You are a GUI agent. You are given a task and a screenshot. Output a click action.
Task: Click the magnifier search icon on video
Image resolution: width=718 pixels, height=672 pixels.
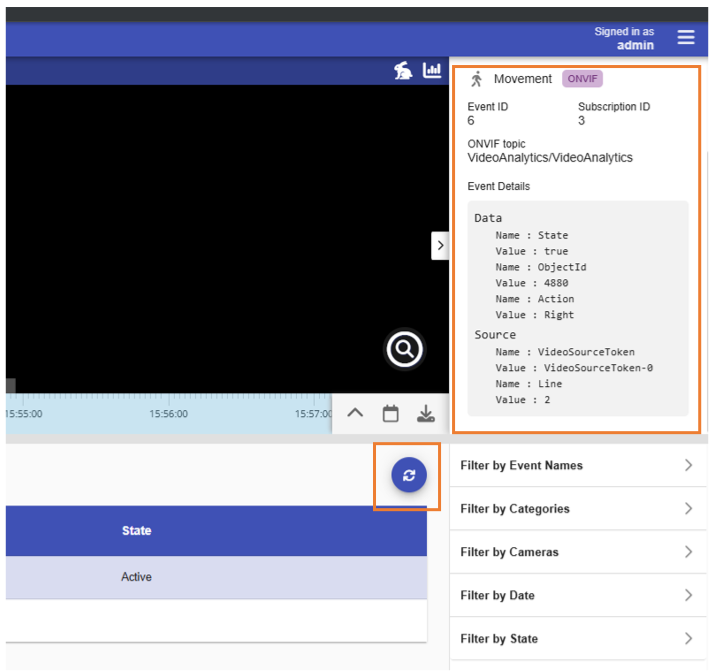(x=405, y=349)
